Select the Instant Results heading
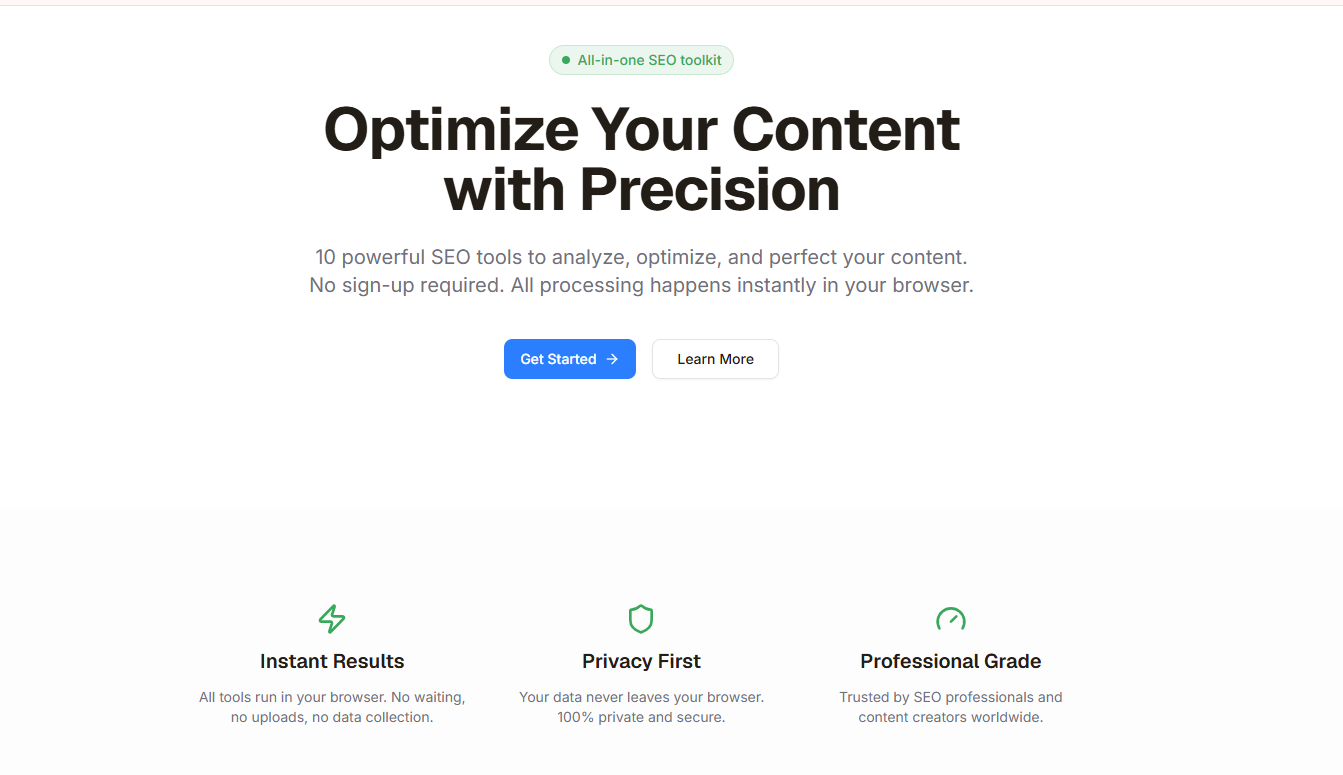The width and height of the screenshot is (1343, 775). click(332, 661)
